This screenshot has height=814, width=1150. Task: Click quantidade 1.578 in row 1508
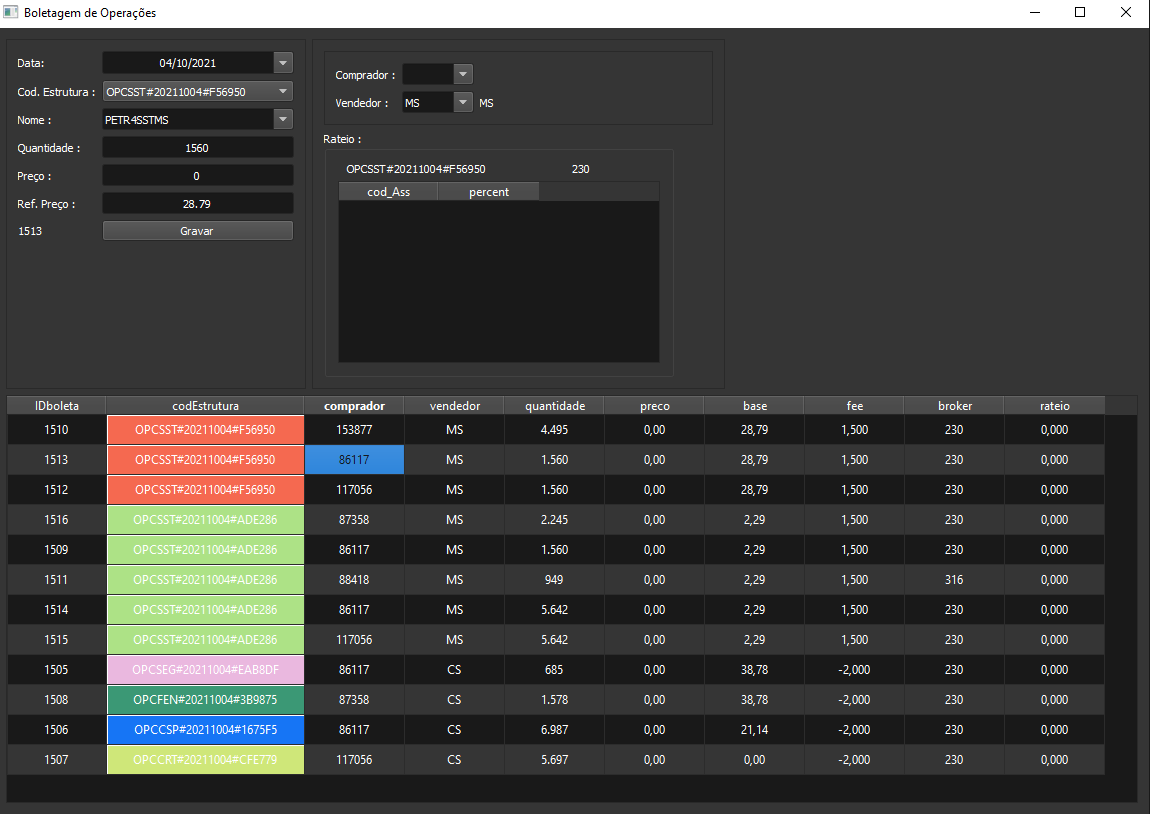(x=554, y=700)
